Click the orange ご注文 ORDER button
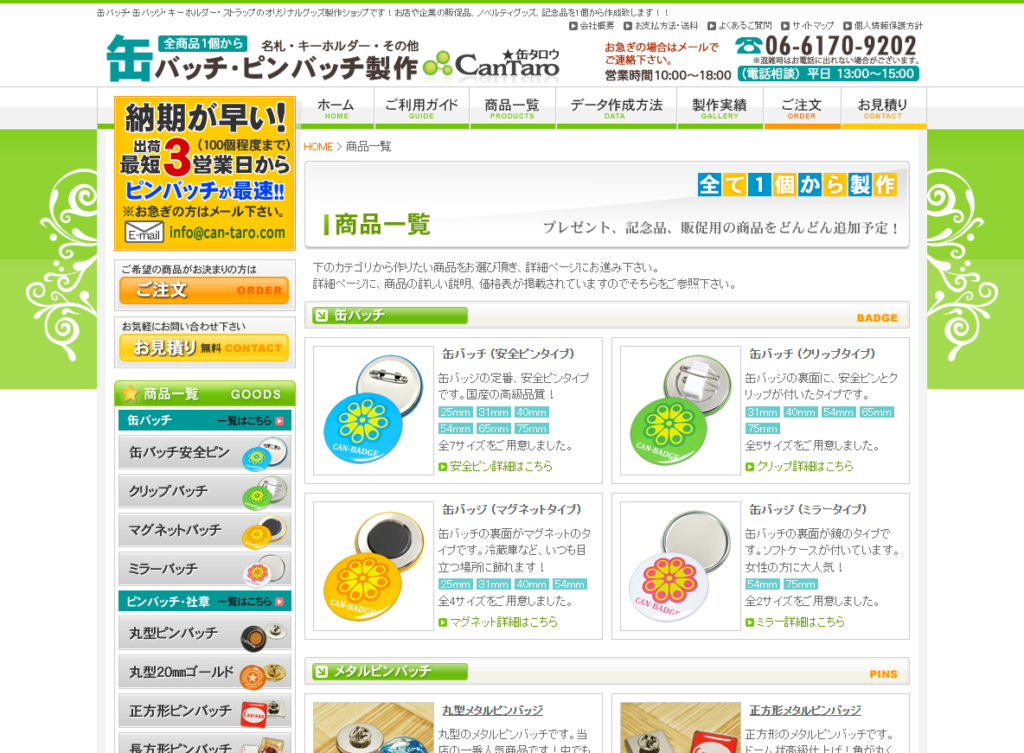The height and width of the screenshot is (753, 1024). point(204,290)
